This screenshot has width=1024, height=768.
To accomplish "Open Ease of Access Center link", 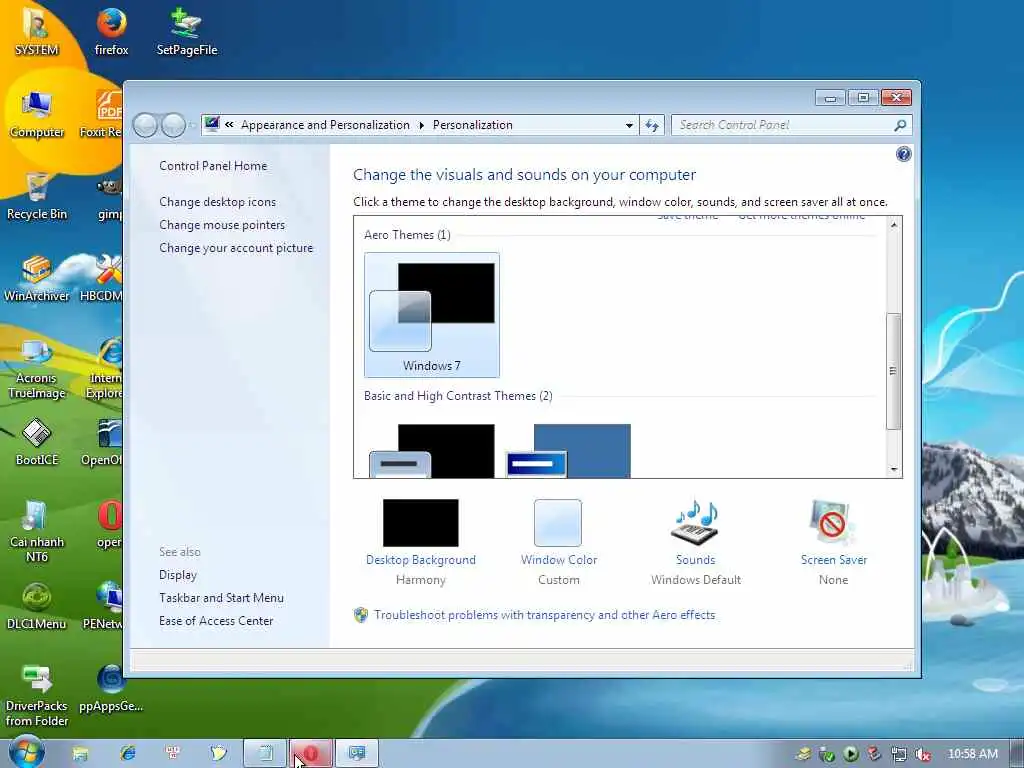I will (x=216, y=620).
